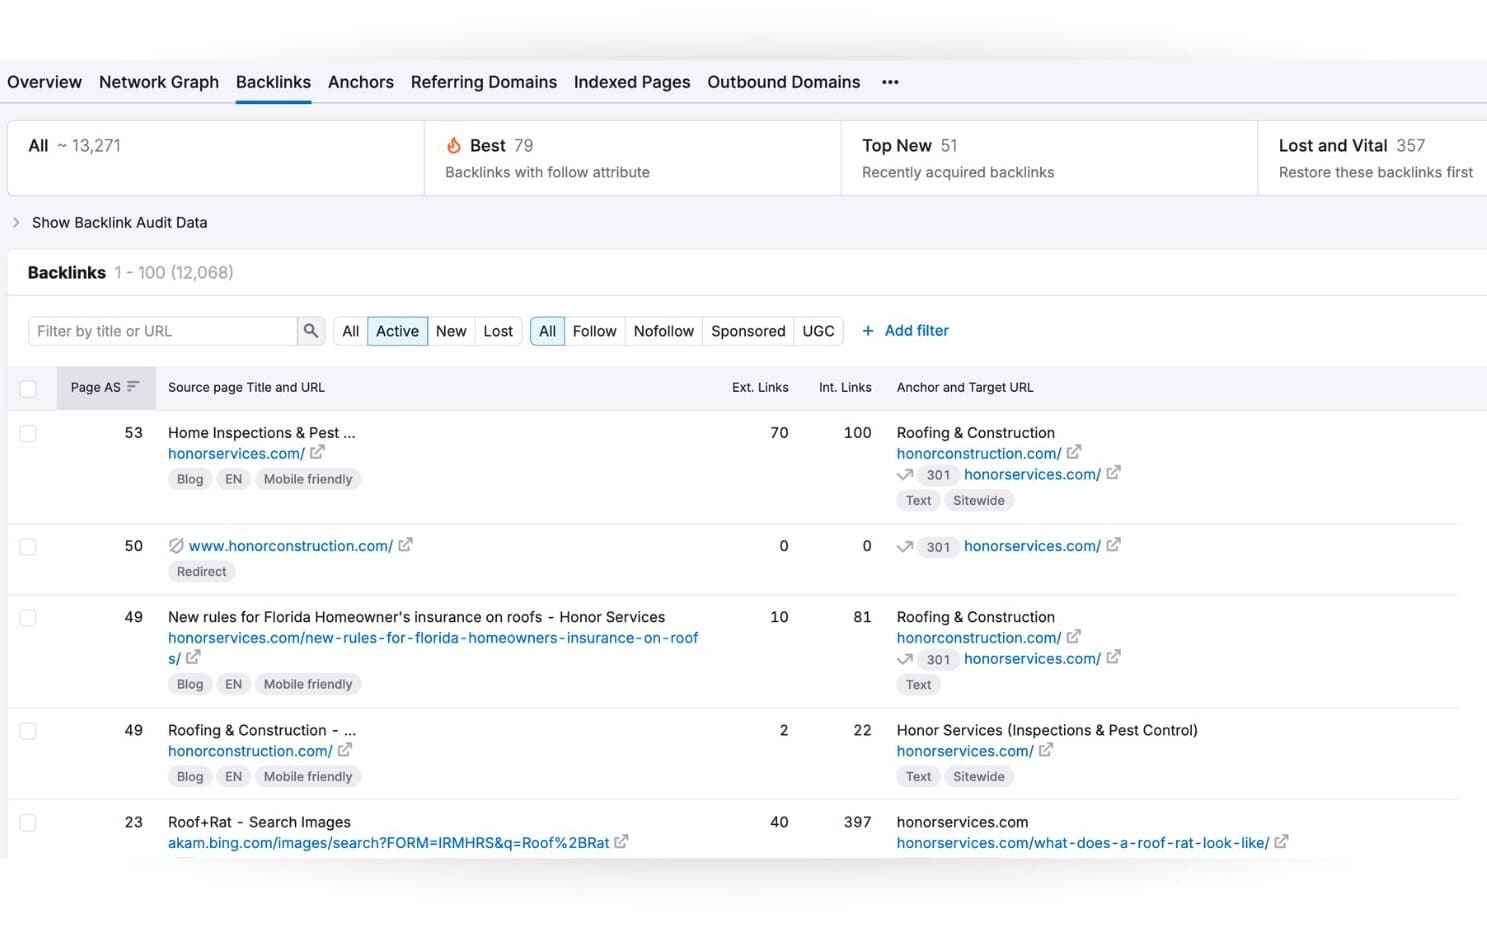Screen dimensions: 1487x927
Task: Open external link icon for new-rules-for-florida source URL
Action: pyautogui.click(x=193, y=657)
